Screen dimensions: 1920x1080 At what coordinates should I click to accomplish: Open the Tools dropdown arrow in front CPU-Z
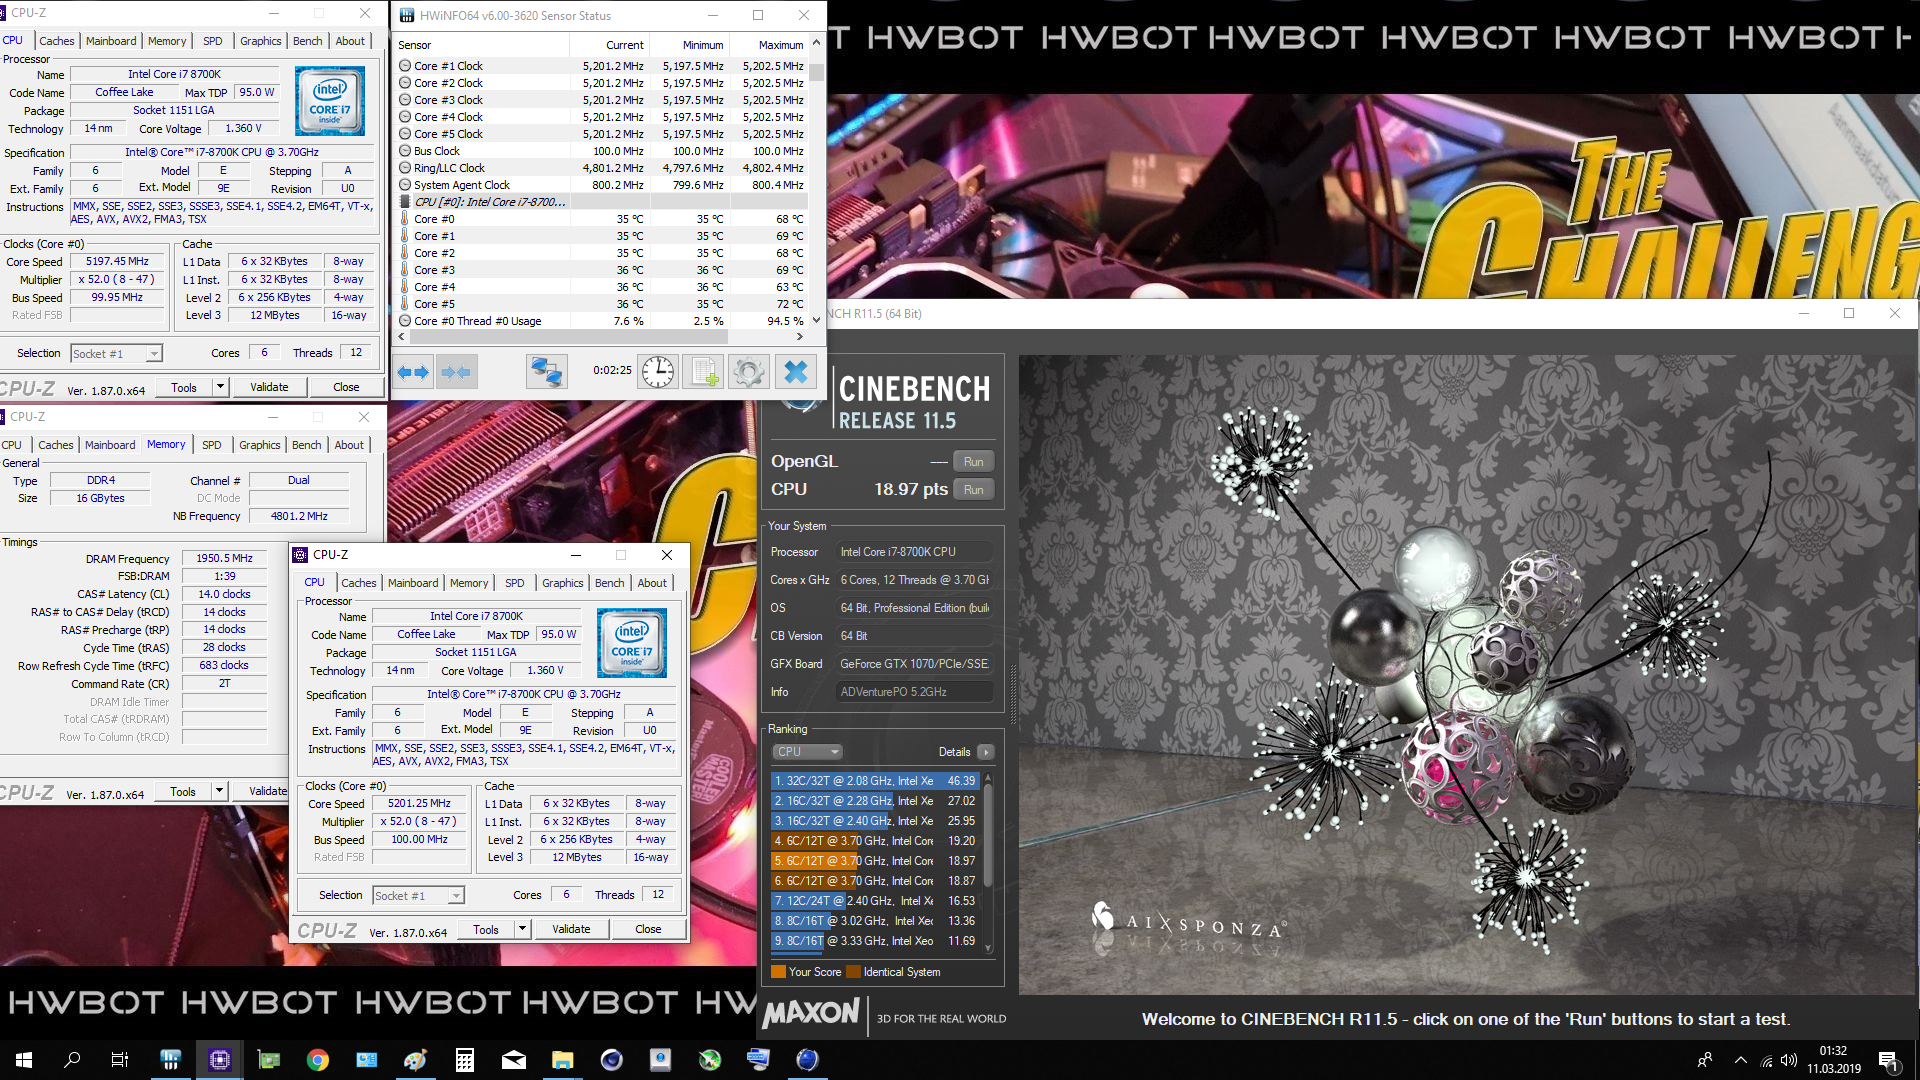pos(522,929)
